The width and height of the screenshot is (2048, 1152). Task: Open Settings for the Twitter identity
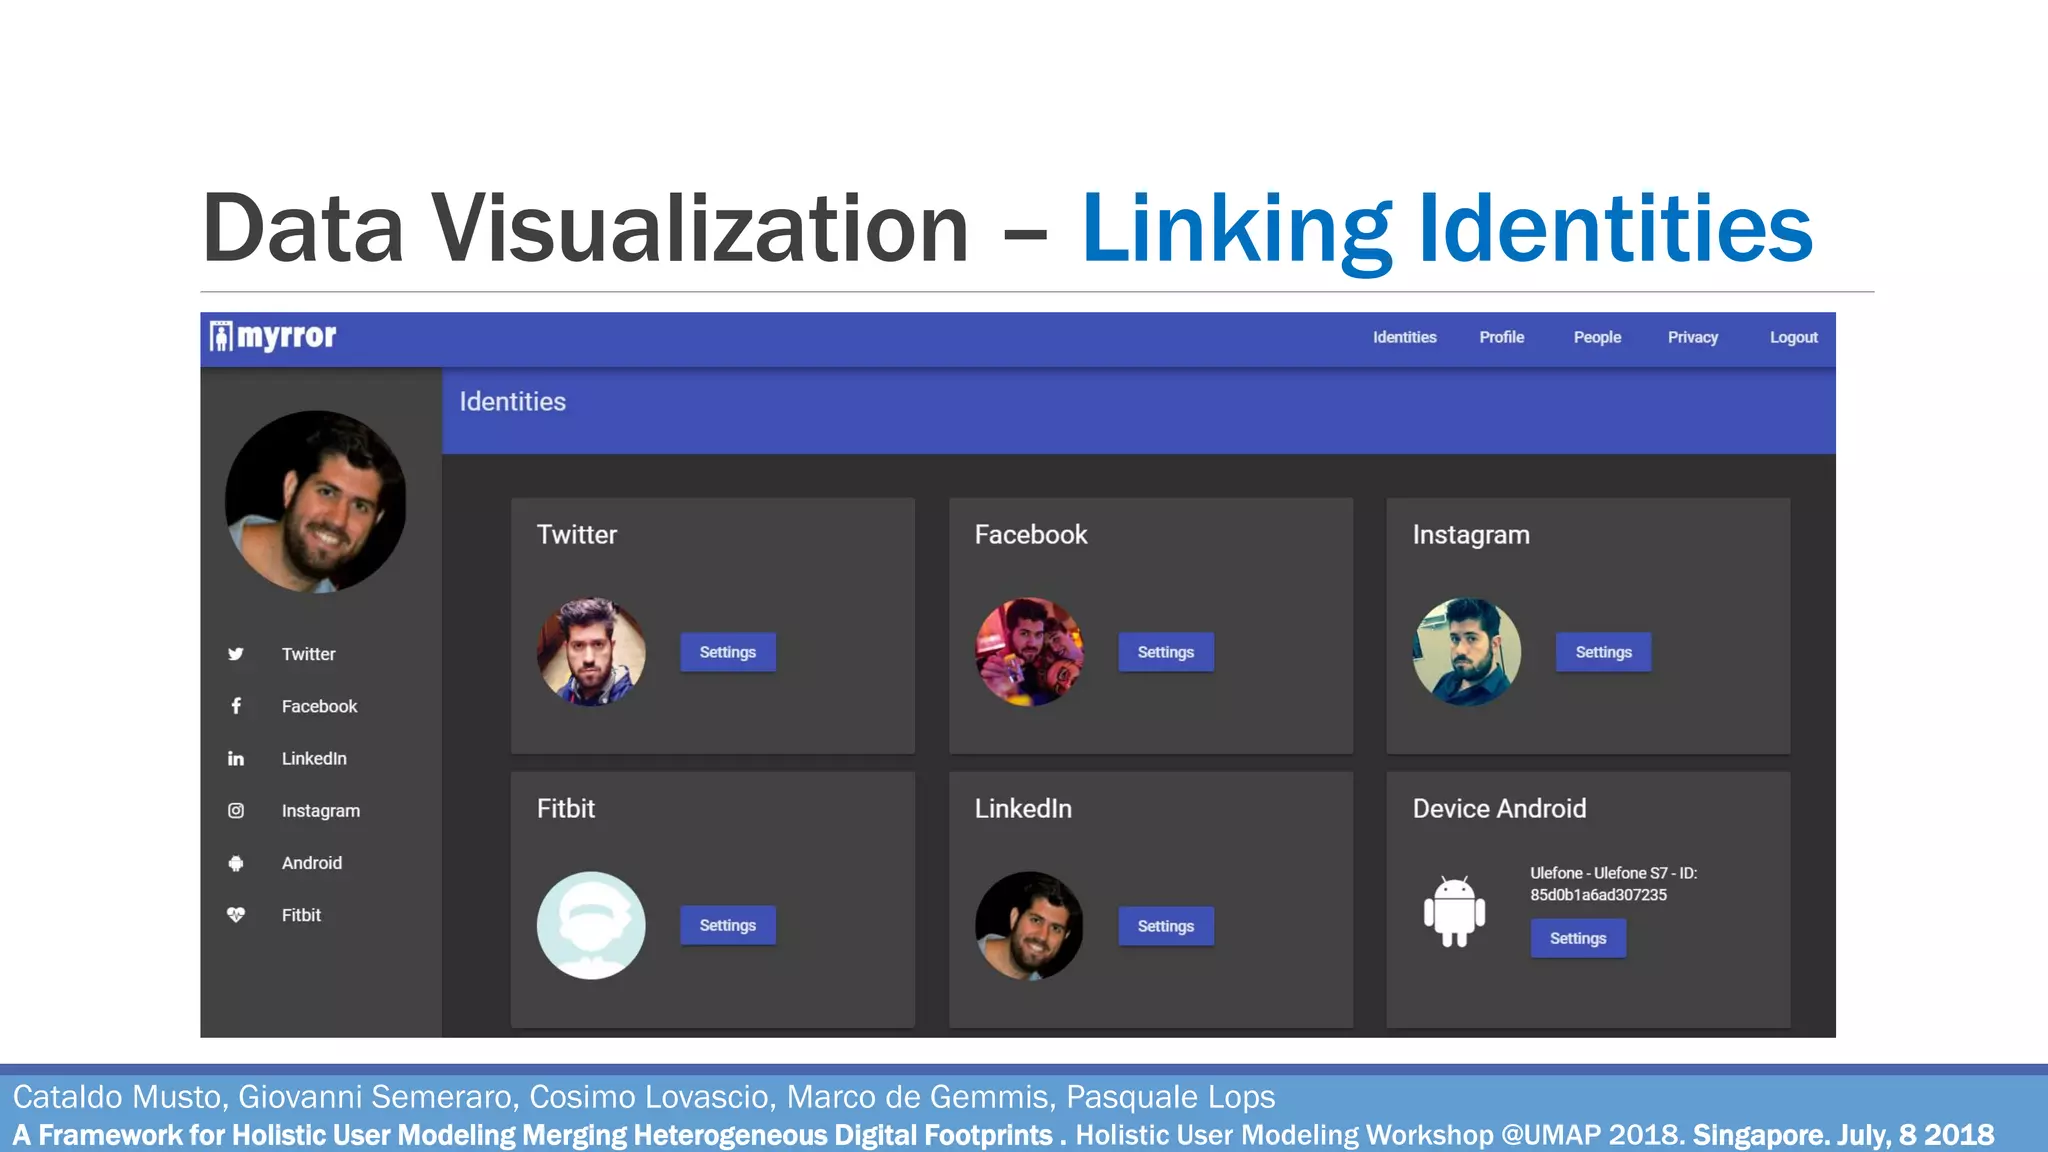pyautogui.click(x=728, y=652)
